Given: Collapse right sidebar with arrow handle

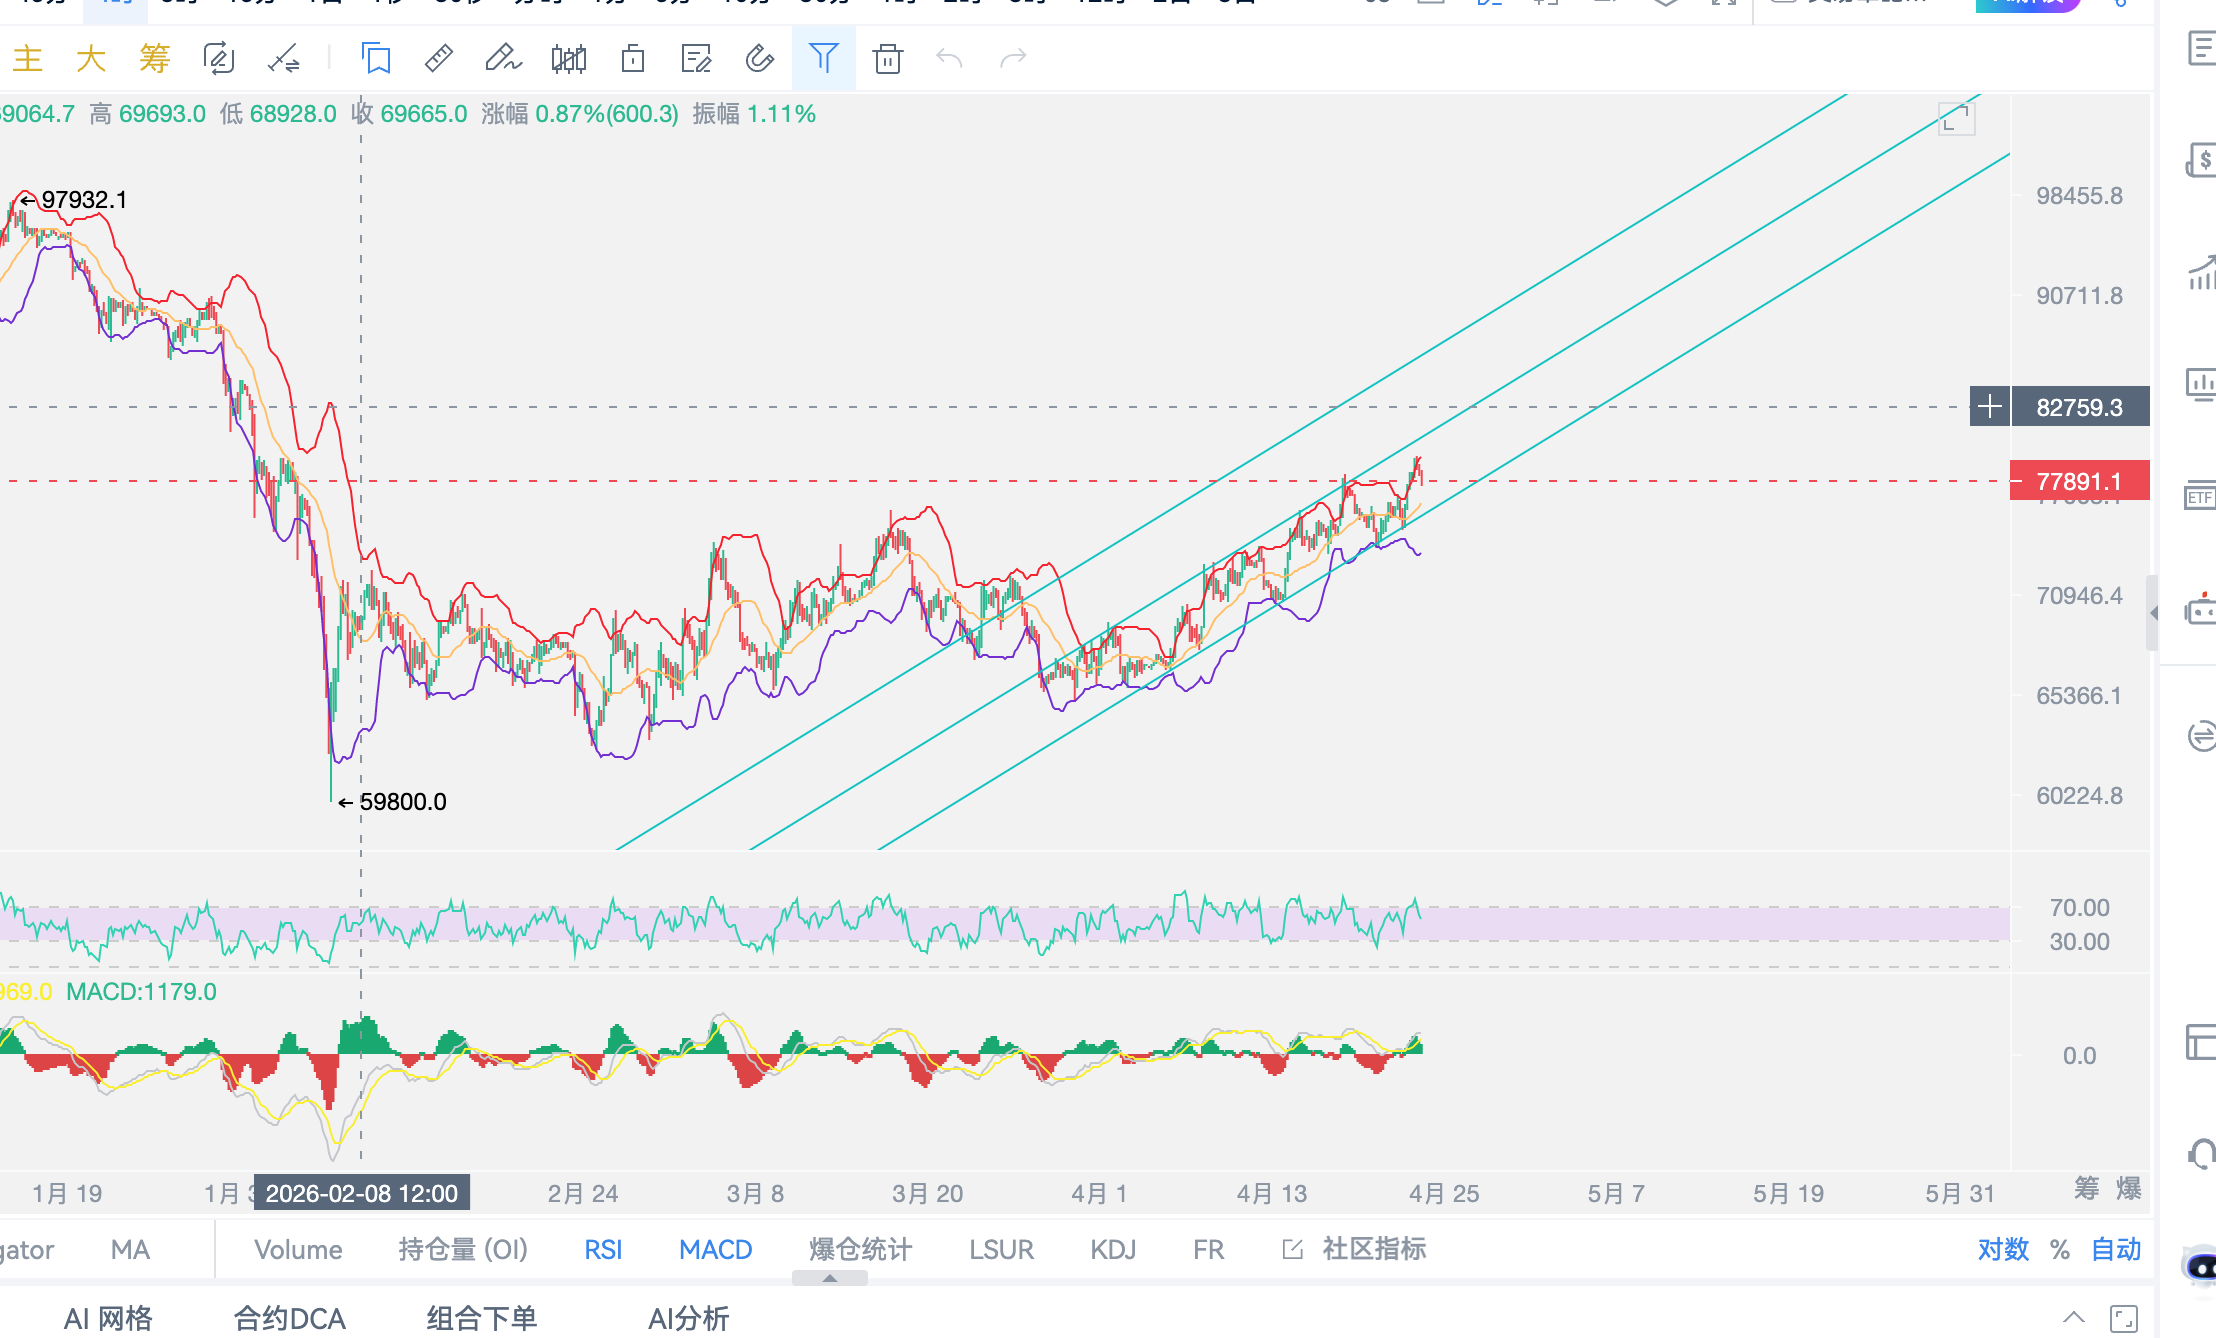Looking at the screenshot, I should point(2153,613).
